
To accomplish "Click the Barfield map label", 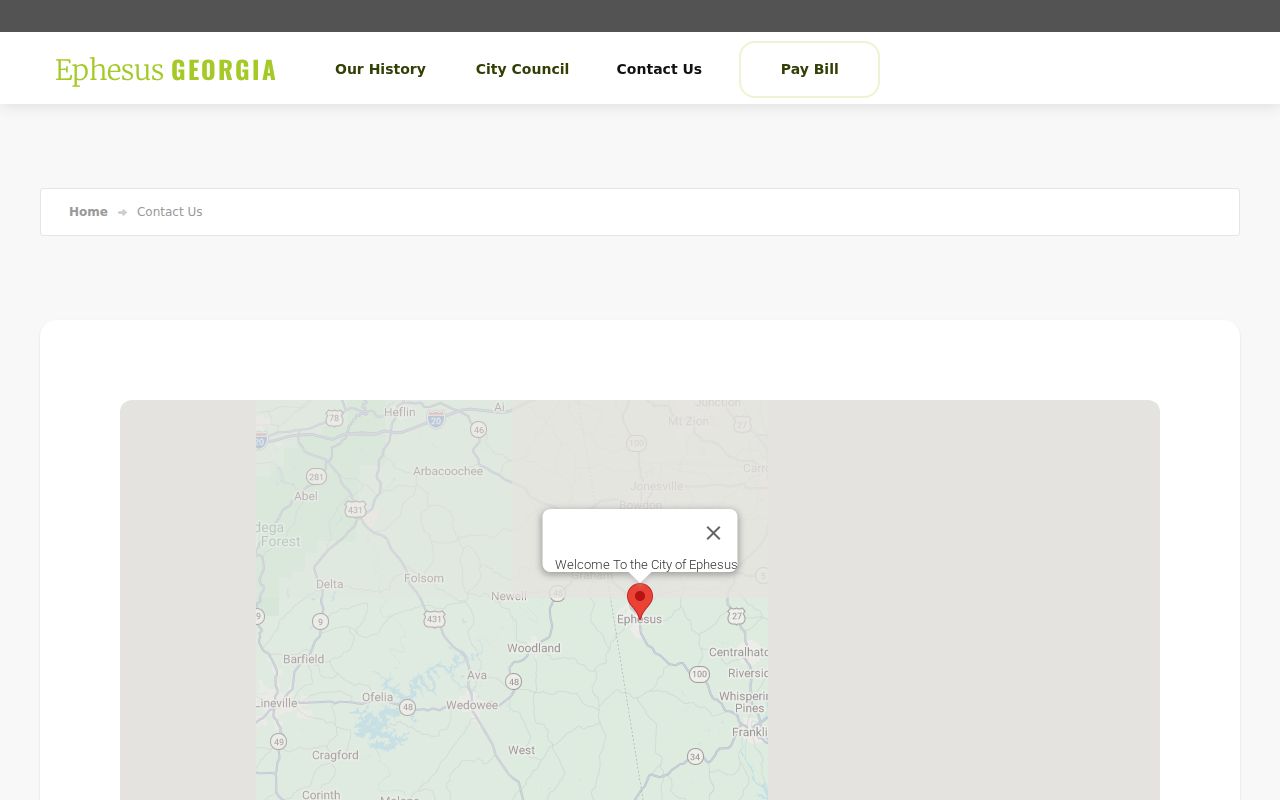I will [x=303, y=659].
